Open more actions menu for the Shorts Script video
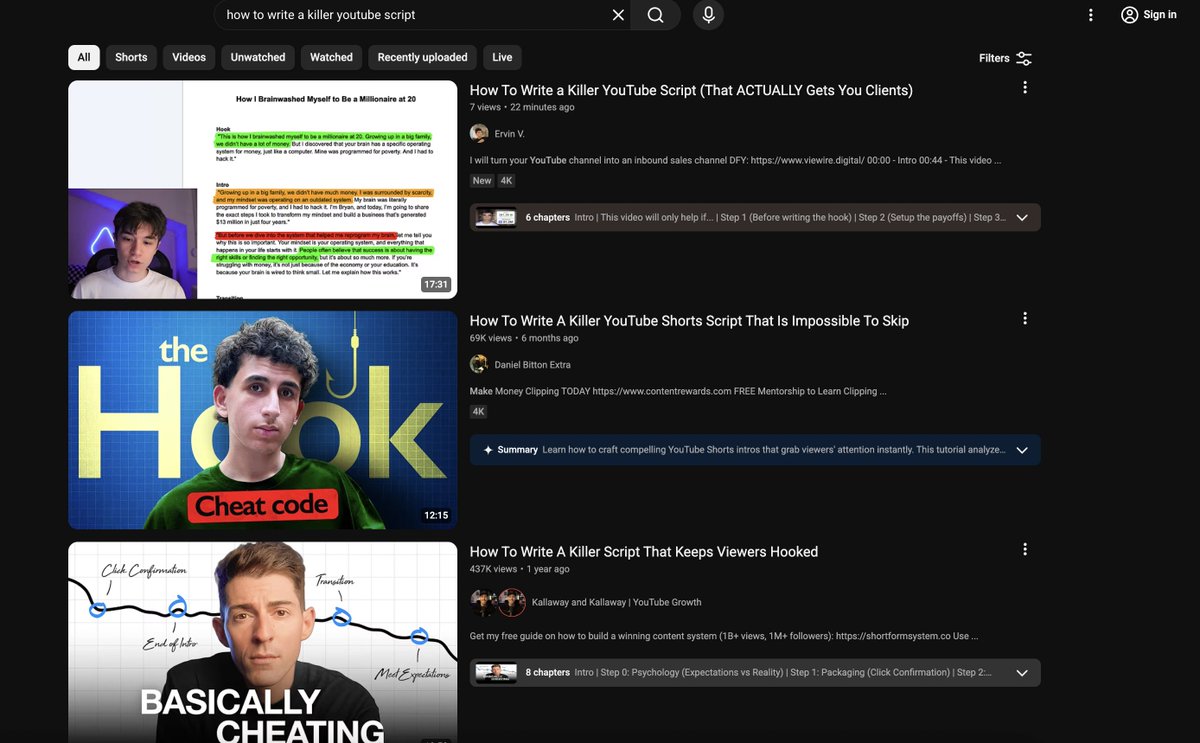 point(1025,319)
